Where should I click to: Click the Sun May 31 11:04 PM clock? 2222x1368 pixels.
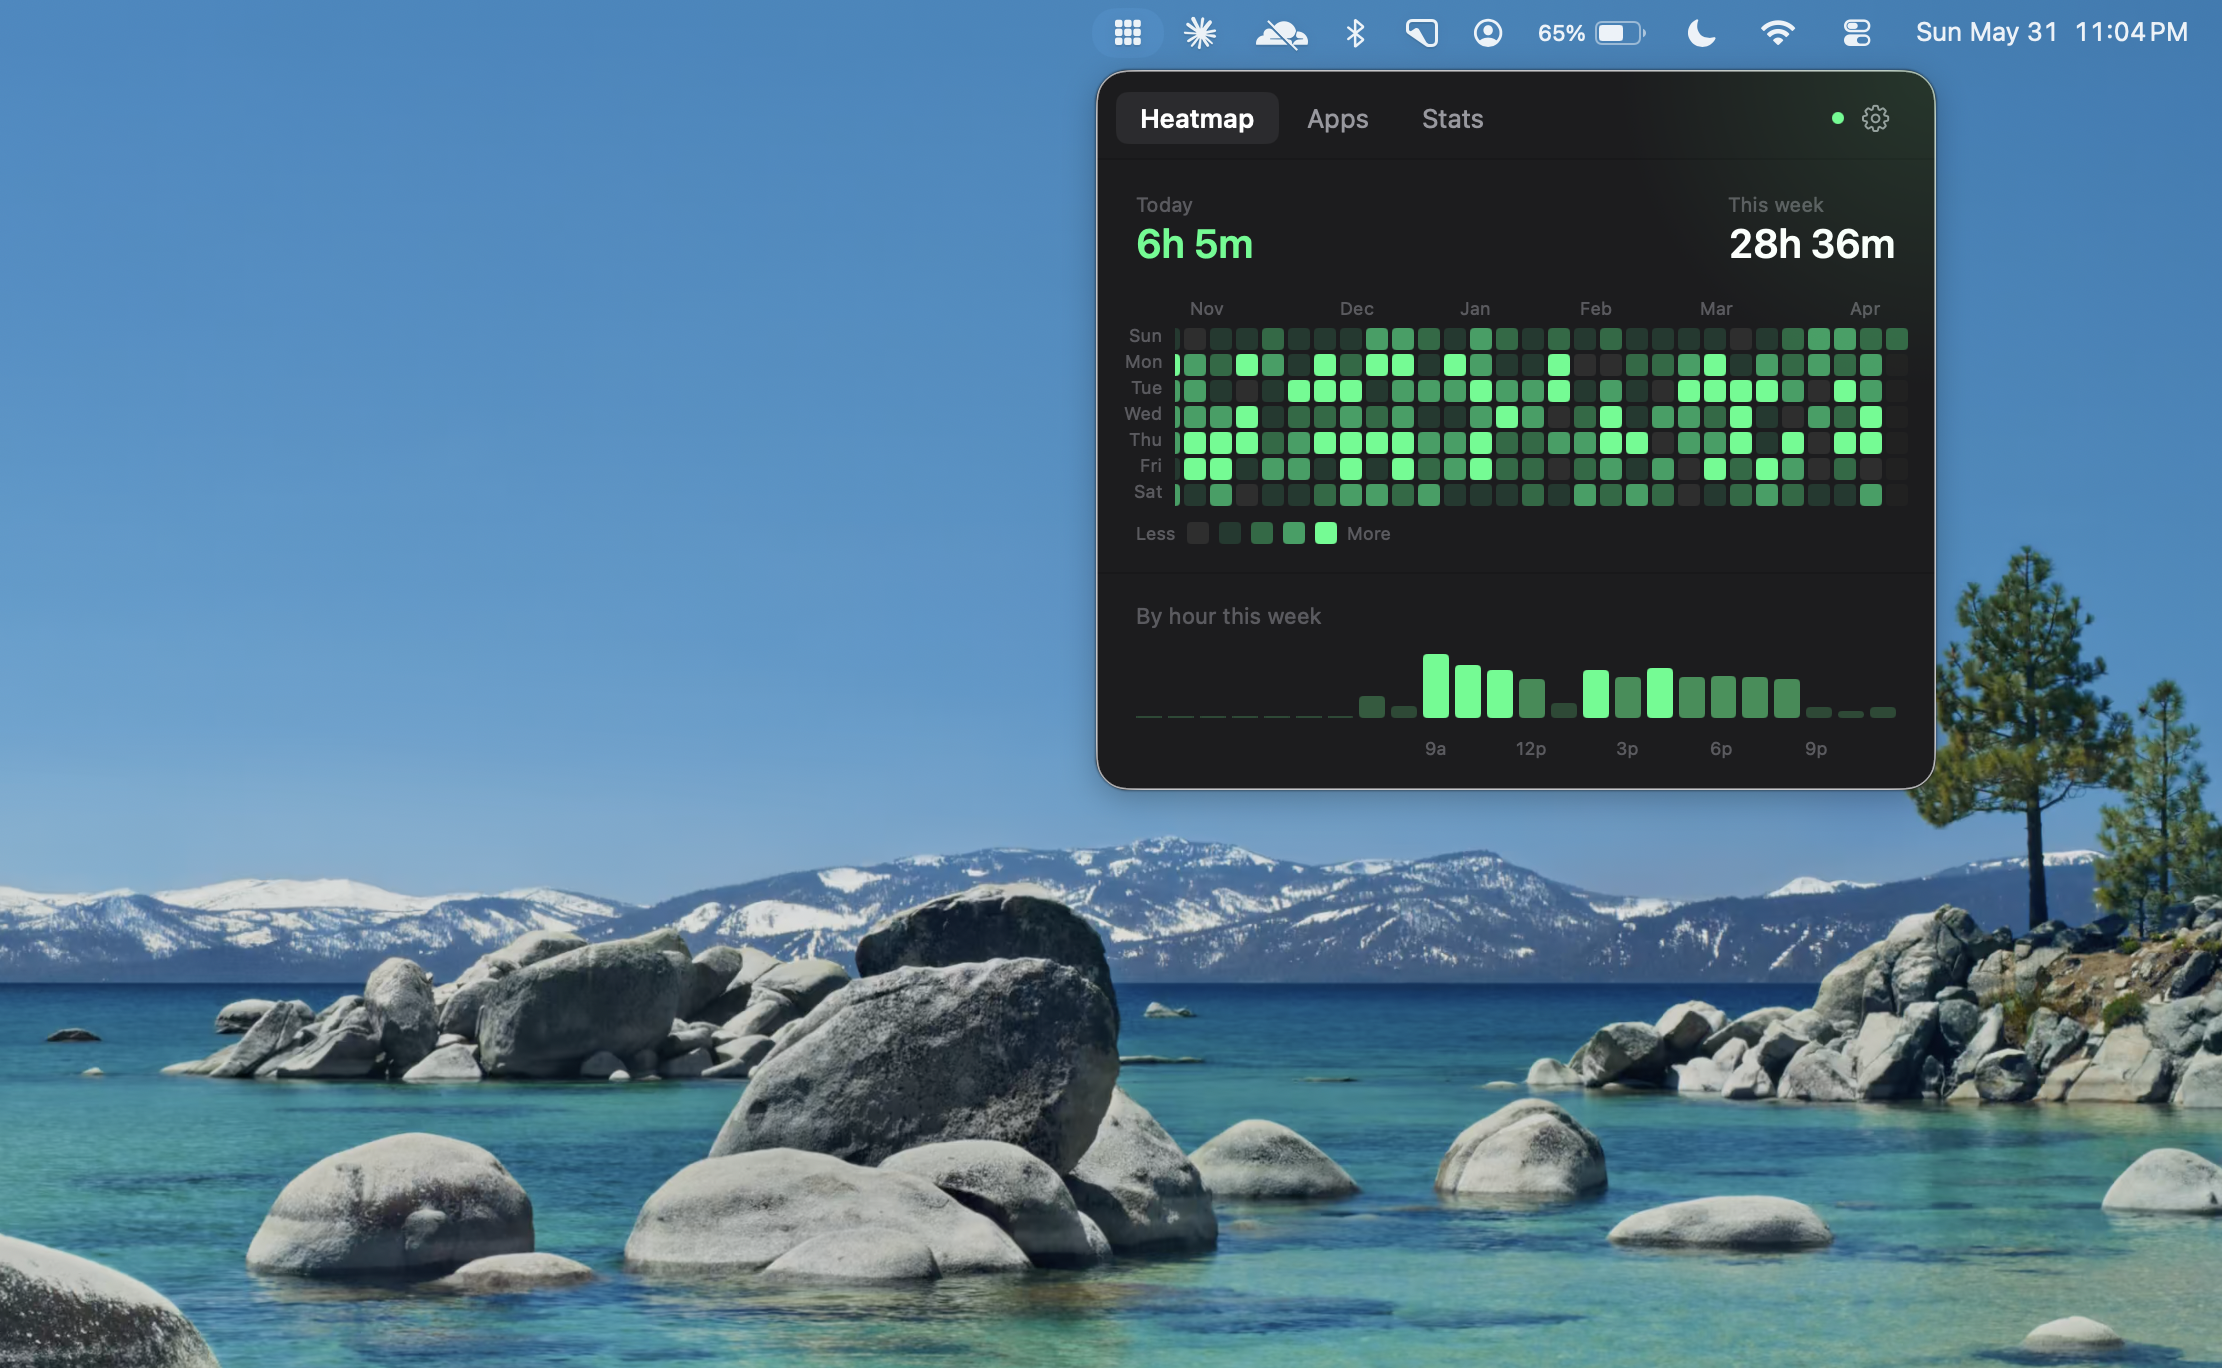coord(2051,32)
